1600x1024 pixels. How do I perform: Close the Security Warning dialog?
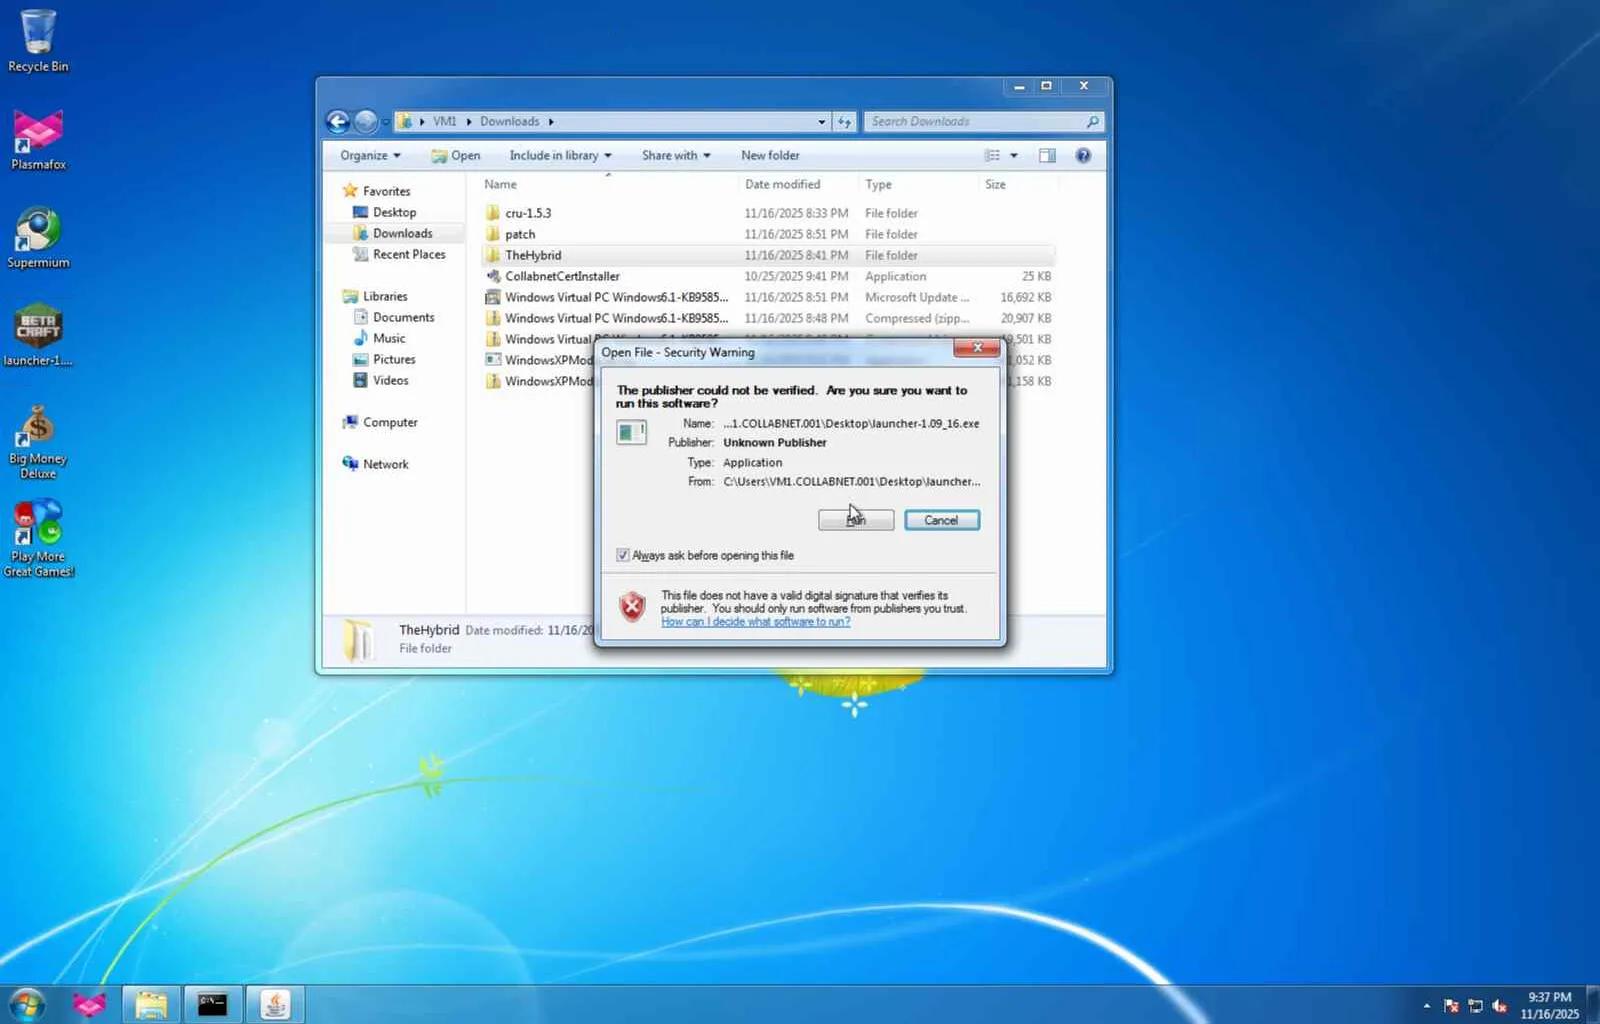click(977, 348)
